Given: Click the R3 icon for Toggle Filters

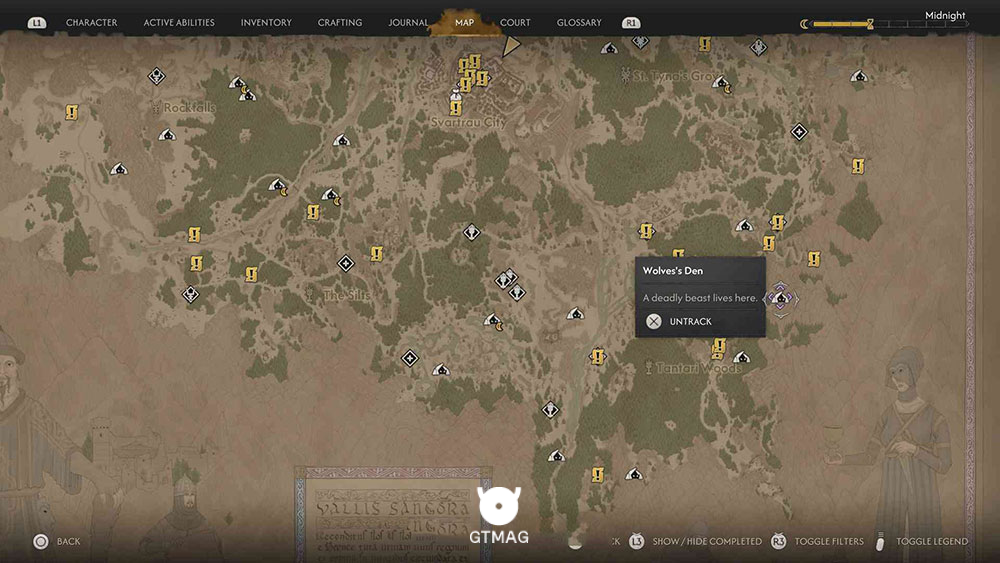Looking at the screenshot, I should 778,541.
